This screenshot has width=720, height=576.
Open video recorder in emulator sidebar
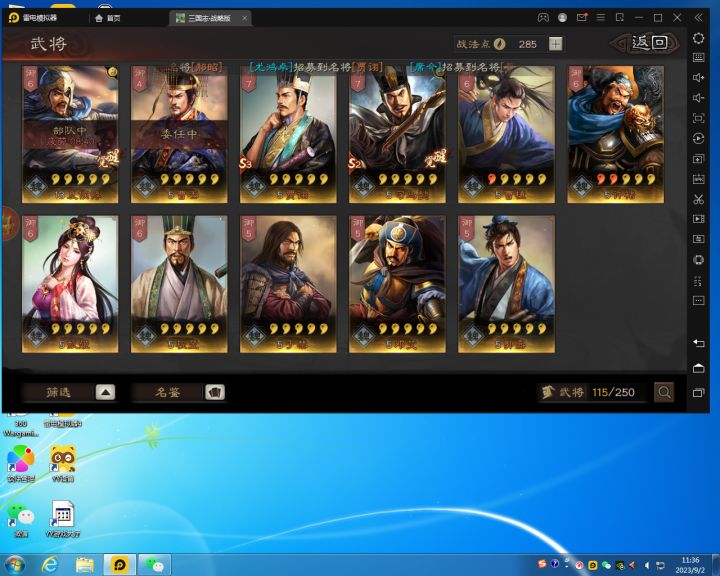click(698, 219)
